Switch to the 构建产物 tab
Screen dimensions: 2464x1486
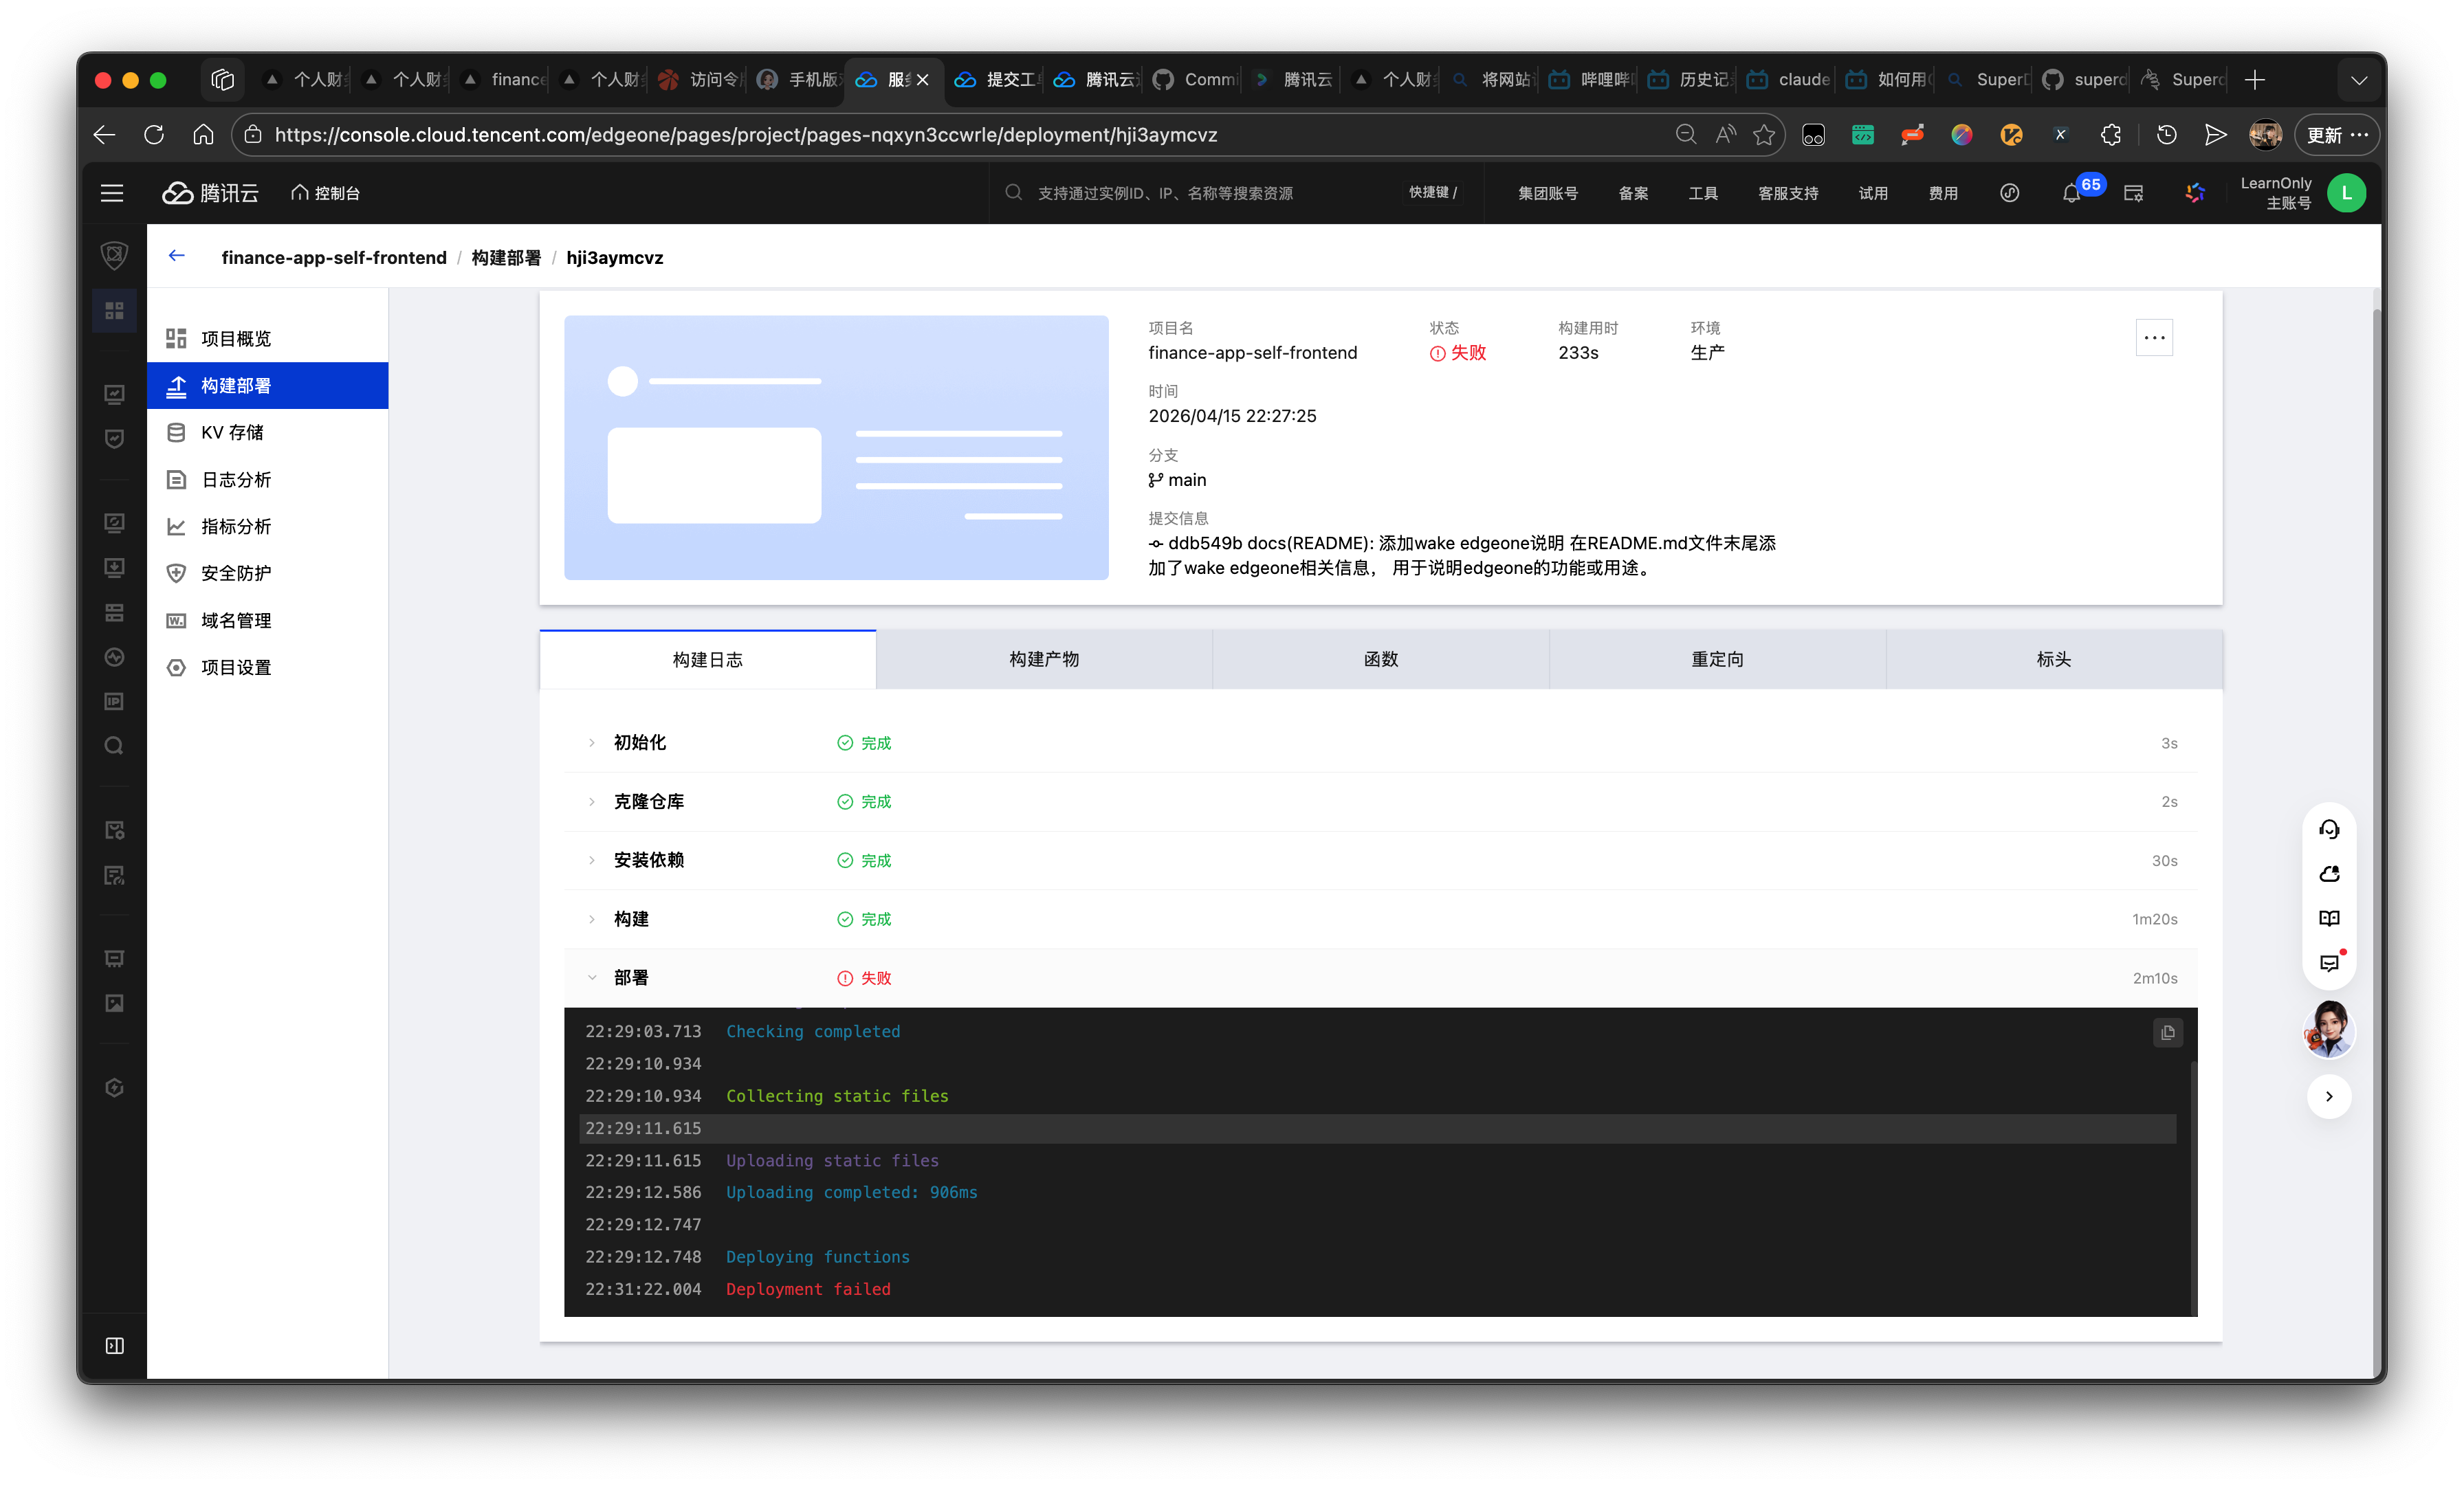1043,659
